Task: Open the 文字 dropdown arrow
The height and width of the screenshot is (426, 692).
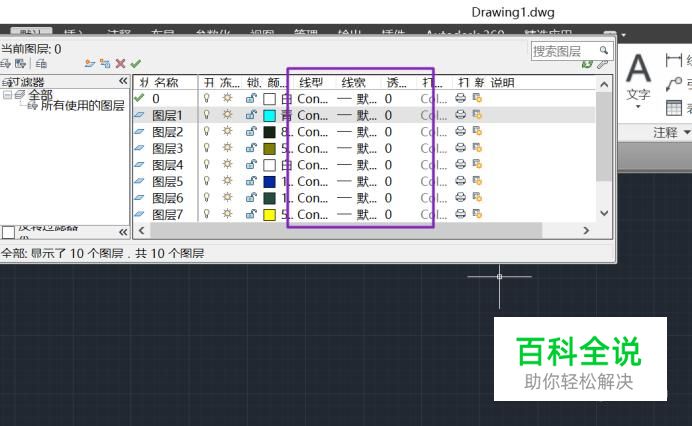Action: click(638, 107)
